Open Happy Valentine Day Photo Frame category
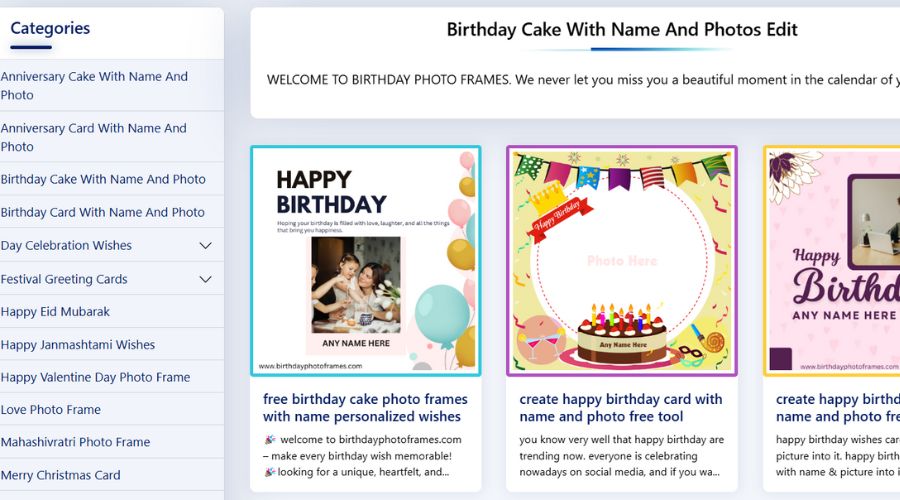 [95, 377]
